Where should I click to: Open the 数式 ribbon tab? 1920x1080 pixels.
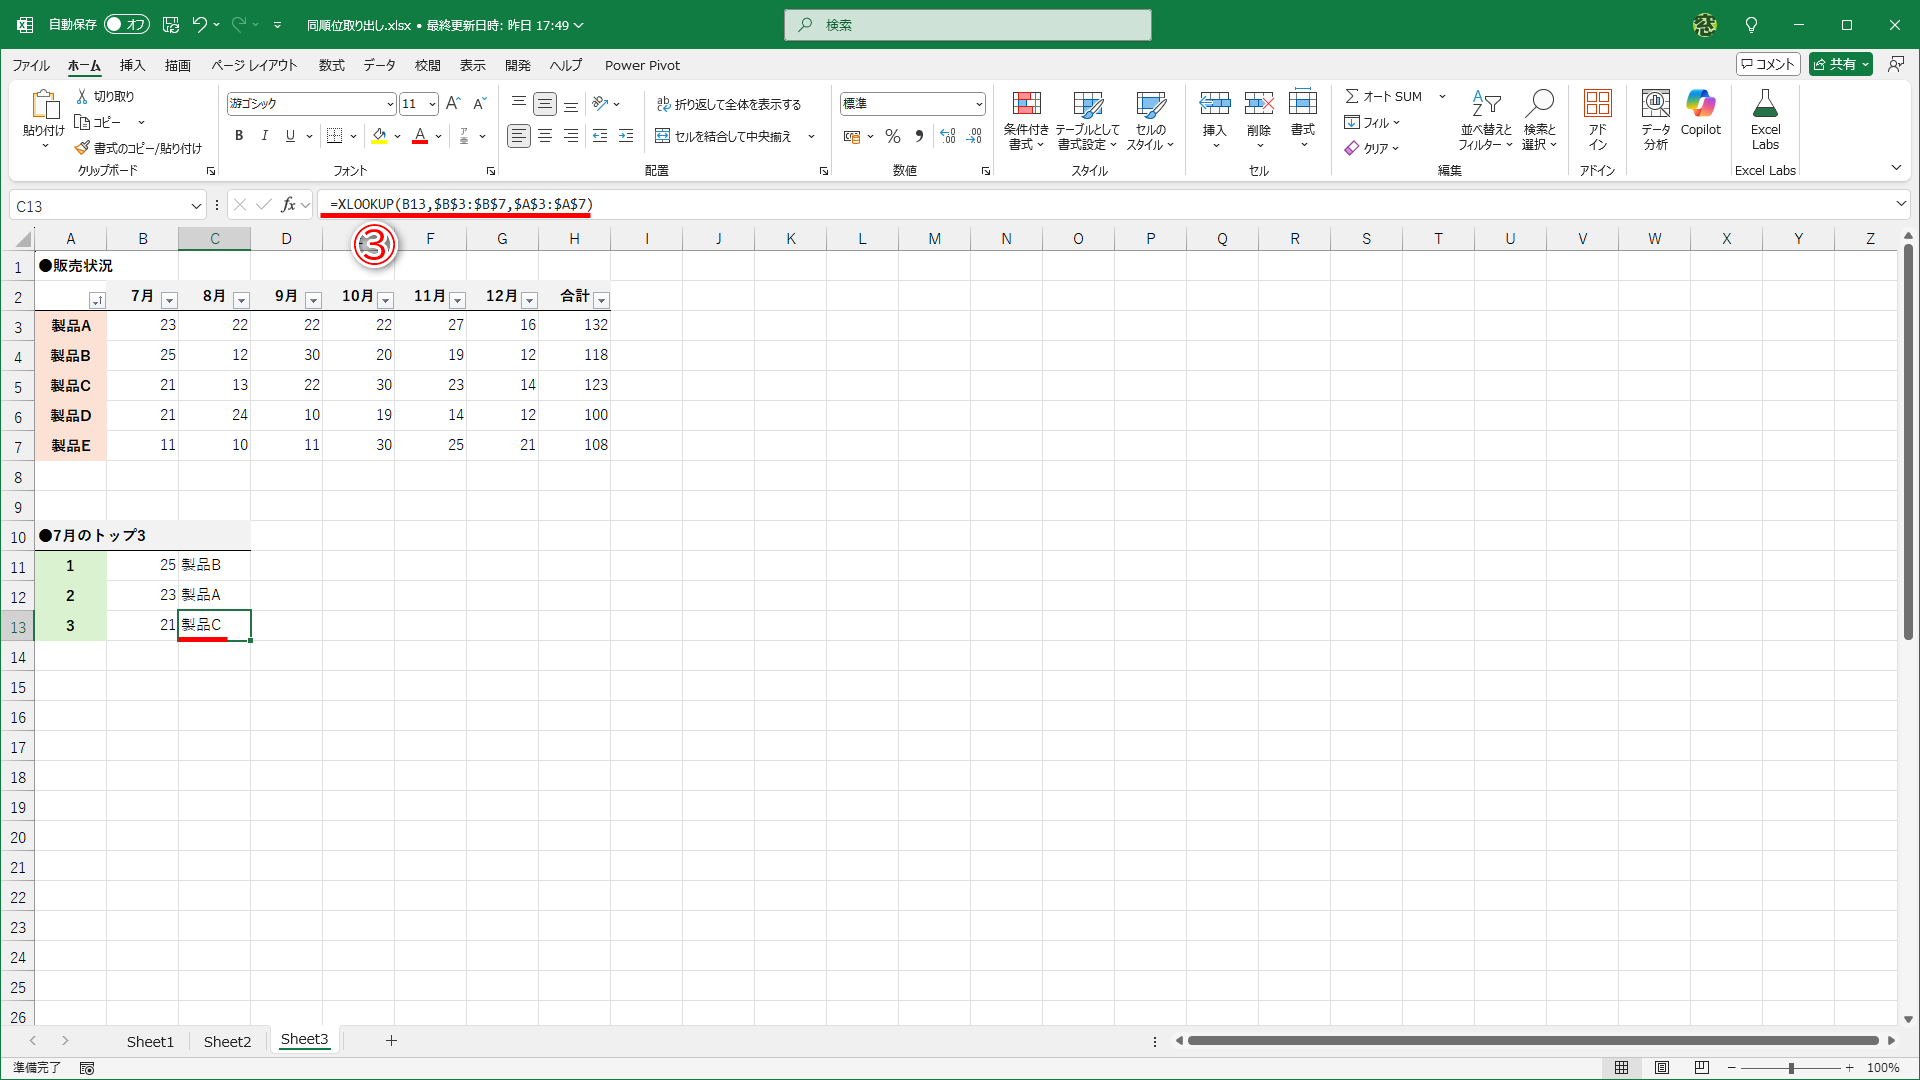click(331, 65)
